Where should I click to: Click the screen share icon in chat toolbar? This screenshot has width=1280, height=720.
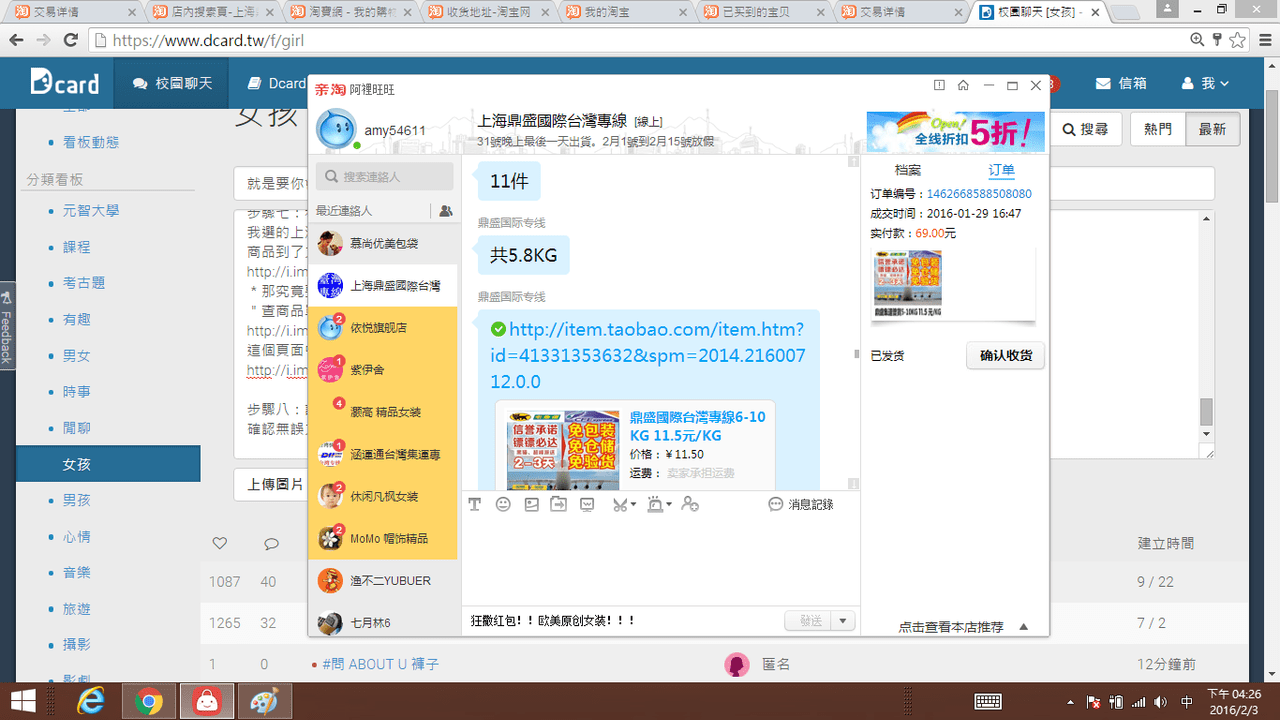(587, 505)
